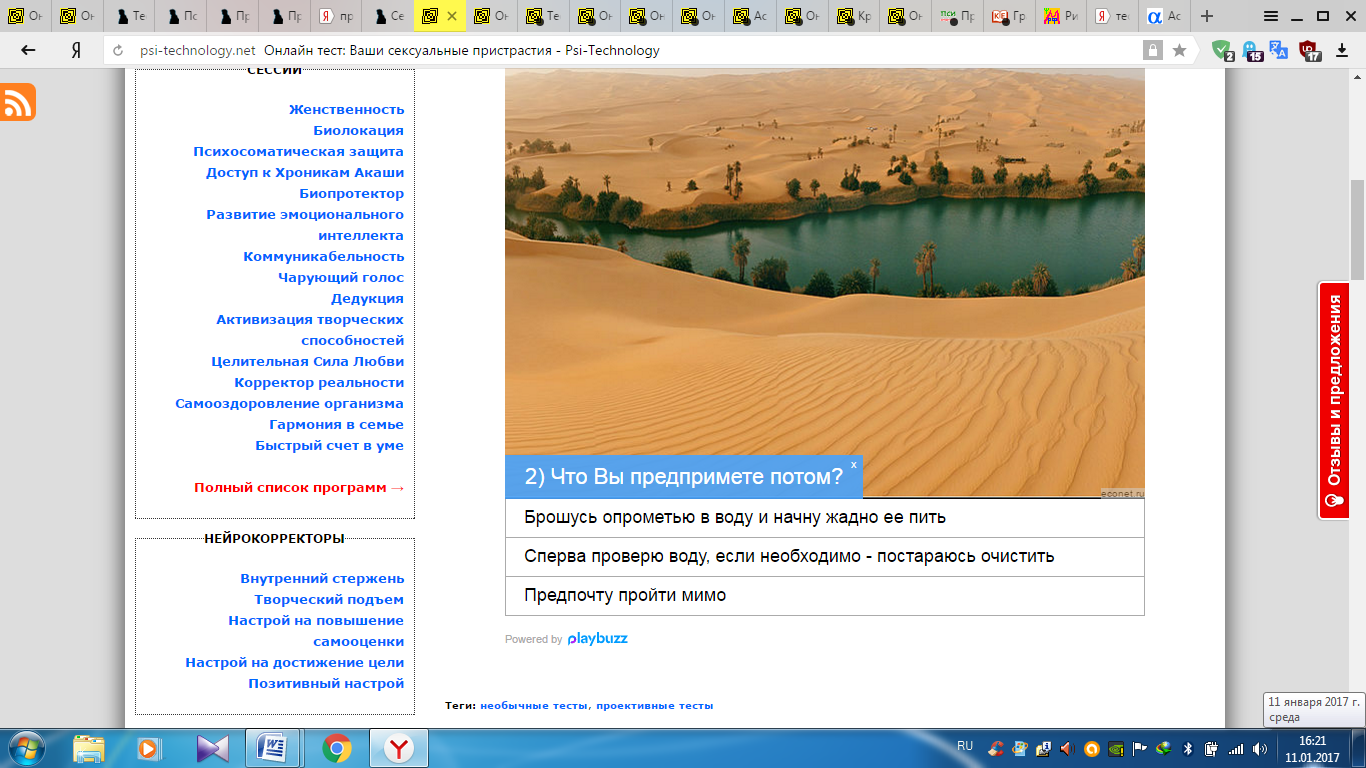The width and height of the screenshot is (1366, 768).
Task: Click the 'необычные тесты' tag
Action: tap(534, 706)
